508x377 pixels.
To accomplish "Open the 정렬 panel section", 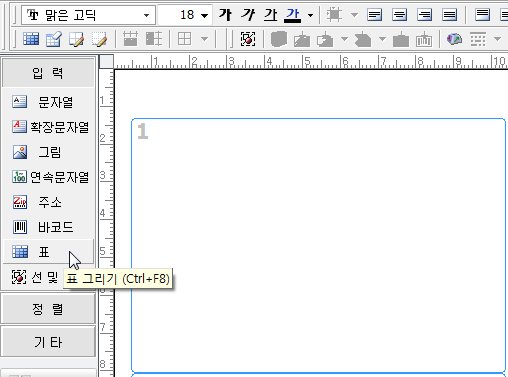I will click(48, 309).
